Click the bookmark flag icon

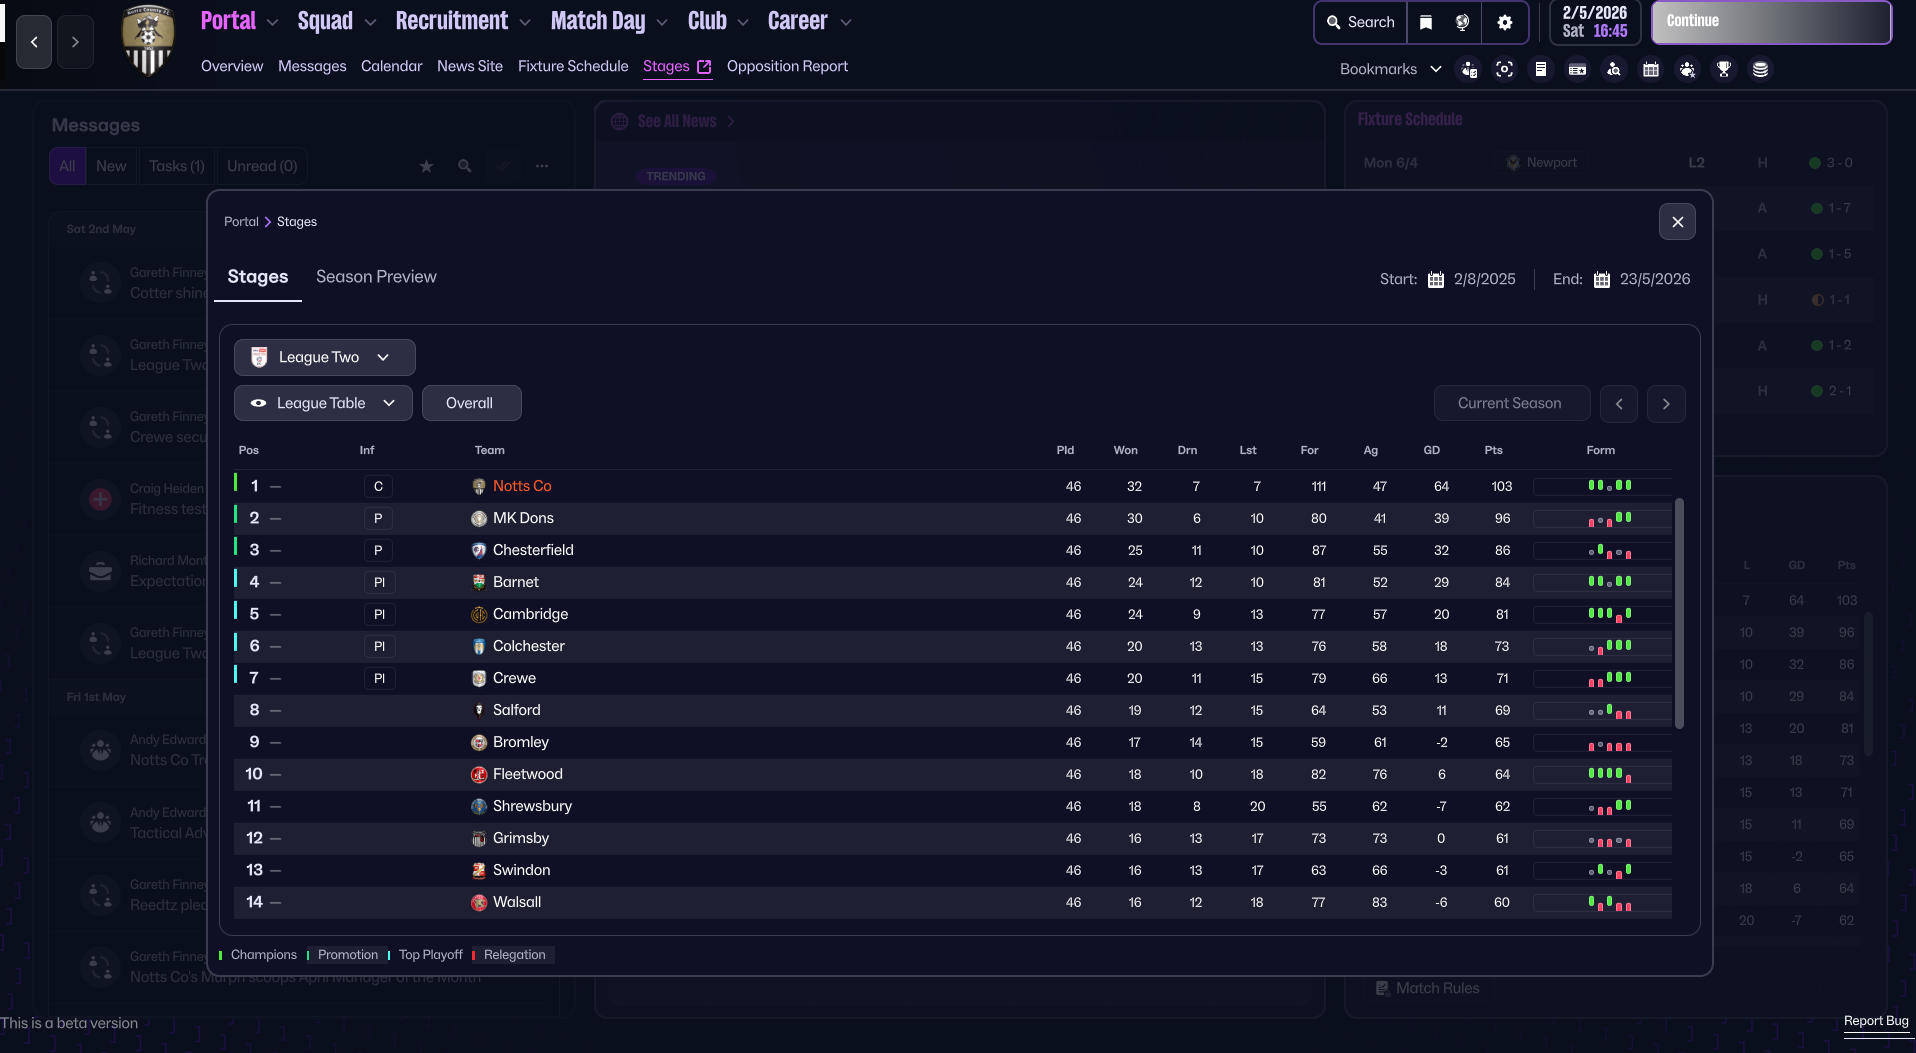1426,22
